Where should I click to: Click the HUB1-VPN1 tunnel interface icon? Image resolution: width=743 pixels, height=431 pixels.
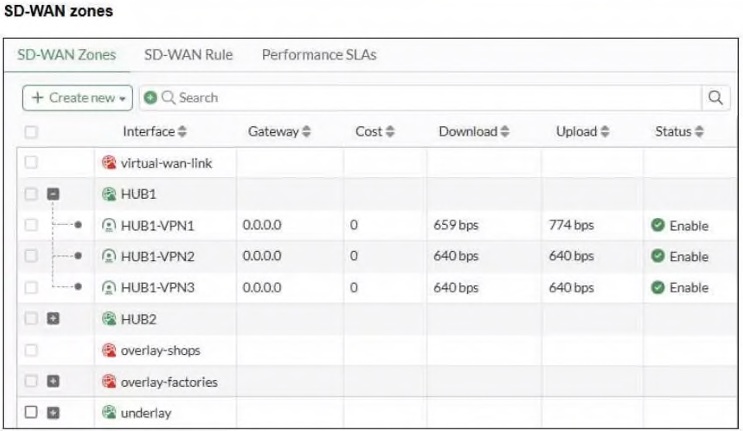(110, 226)
